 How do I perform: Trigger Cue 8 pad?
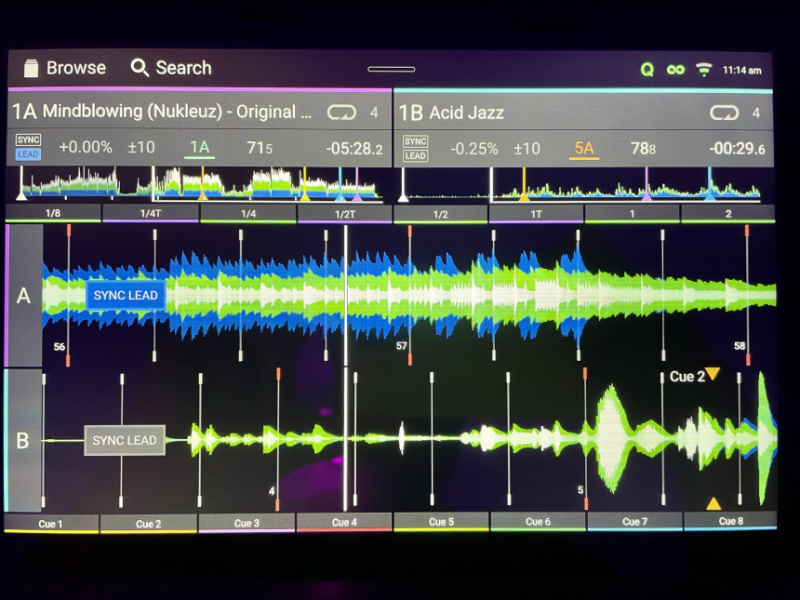[731, 521]
